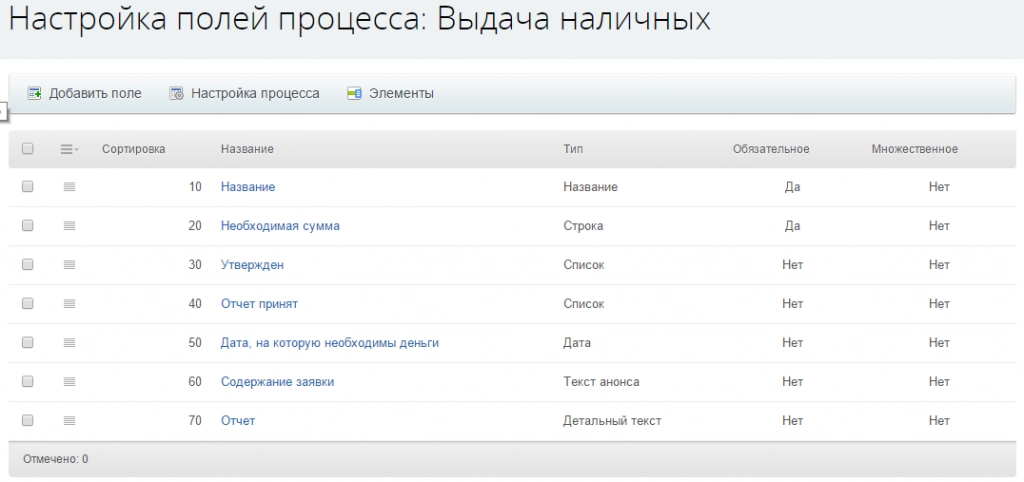
Task: Sort by the Сортировка column header
Action: point(133,149)
